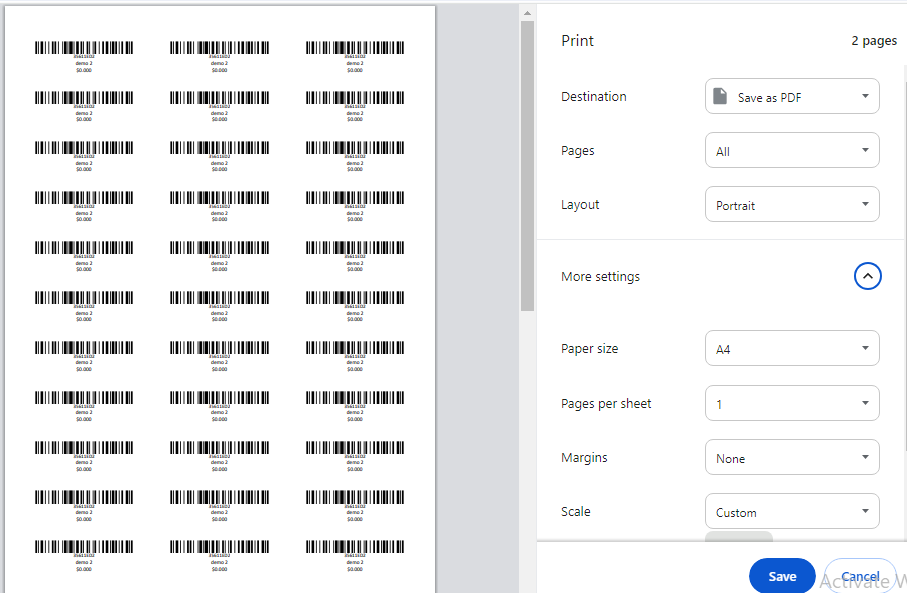The image size is (907, 593).
Task: Collapse More settings with the chevron icon
Action: (x=867, y=276)
